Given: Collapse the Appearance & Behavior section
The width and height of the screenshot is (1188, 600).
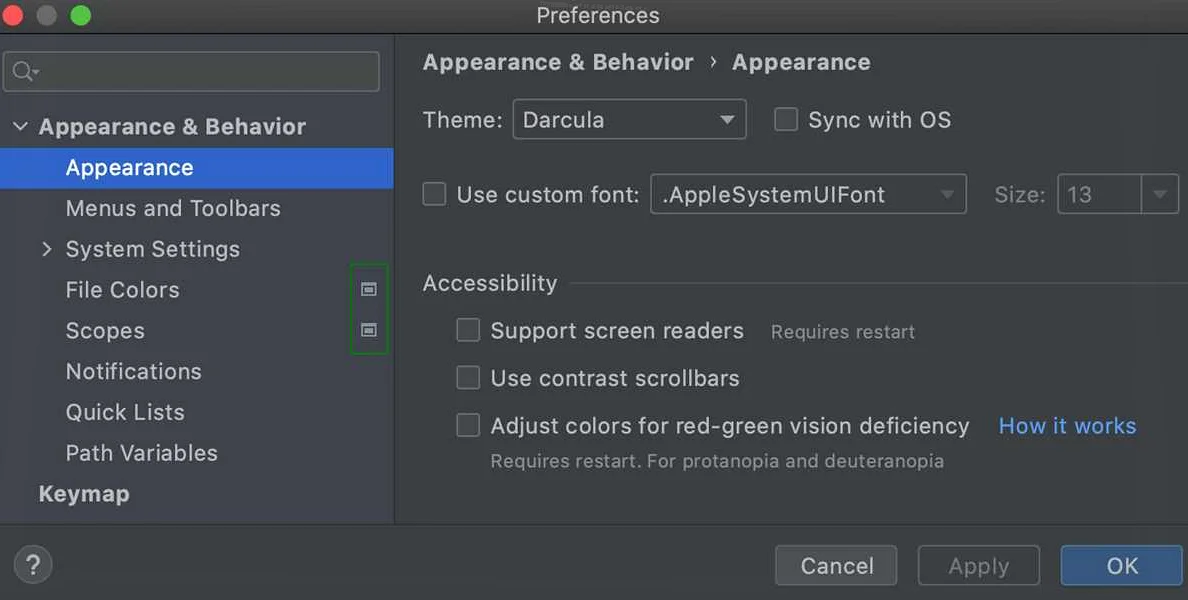Looking at the screenshot, I should tap(20, 127).
